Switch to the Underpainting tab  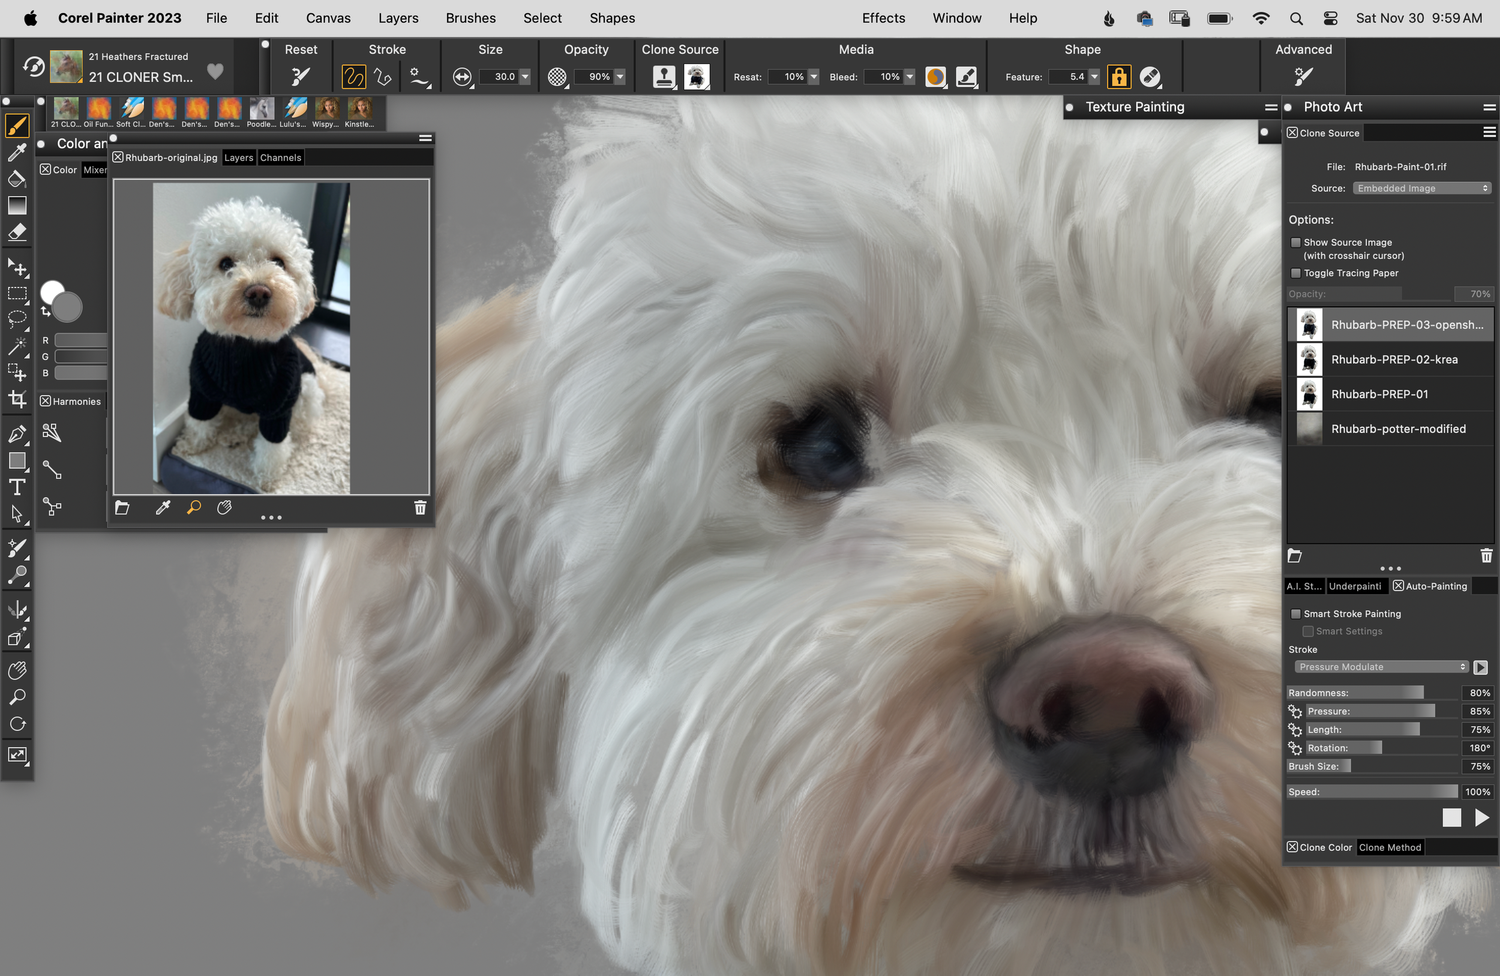[x=1355, y=586]
